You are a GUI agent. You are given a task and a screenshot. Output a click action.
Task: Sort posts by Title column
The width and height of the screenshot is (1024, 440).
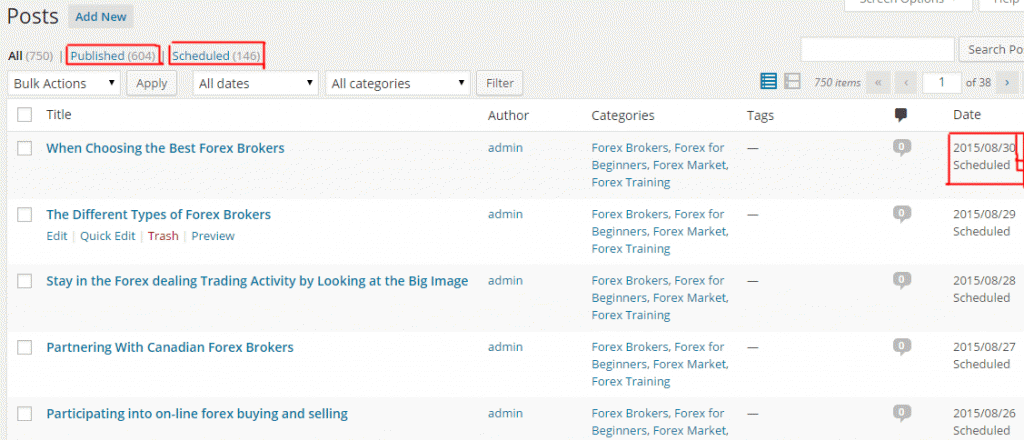59,115
